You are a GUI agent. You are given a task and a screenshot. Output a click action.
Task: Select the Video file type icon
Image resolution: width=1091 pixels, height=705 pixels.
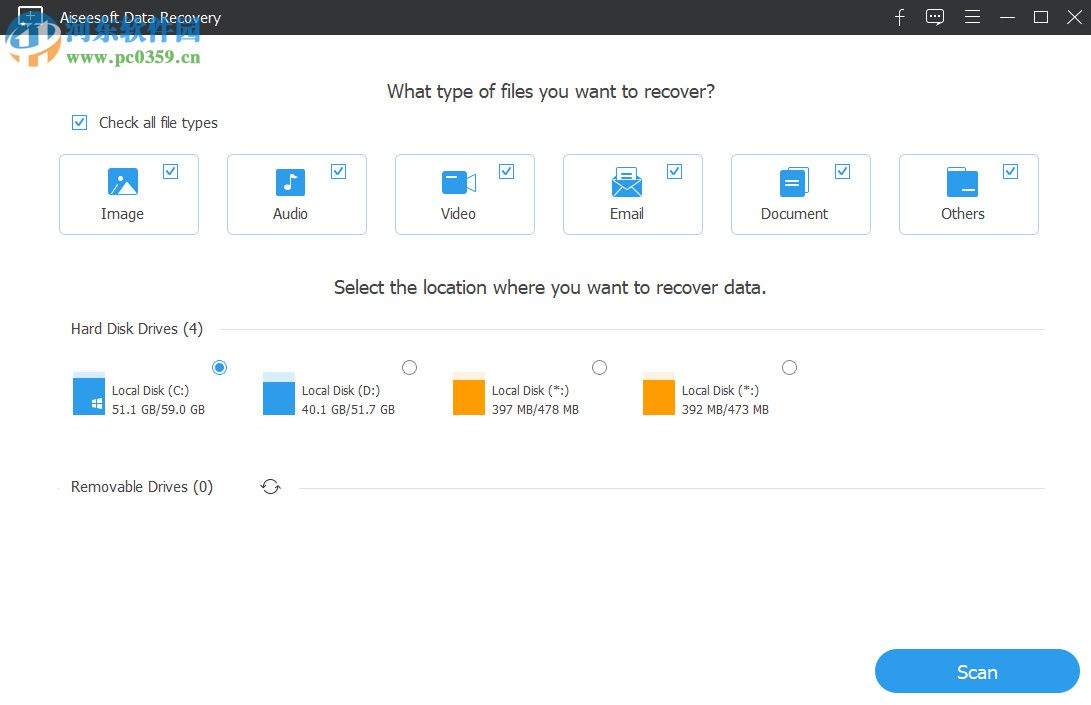click(x=458, y=182)
